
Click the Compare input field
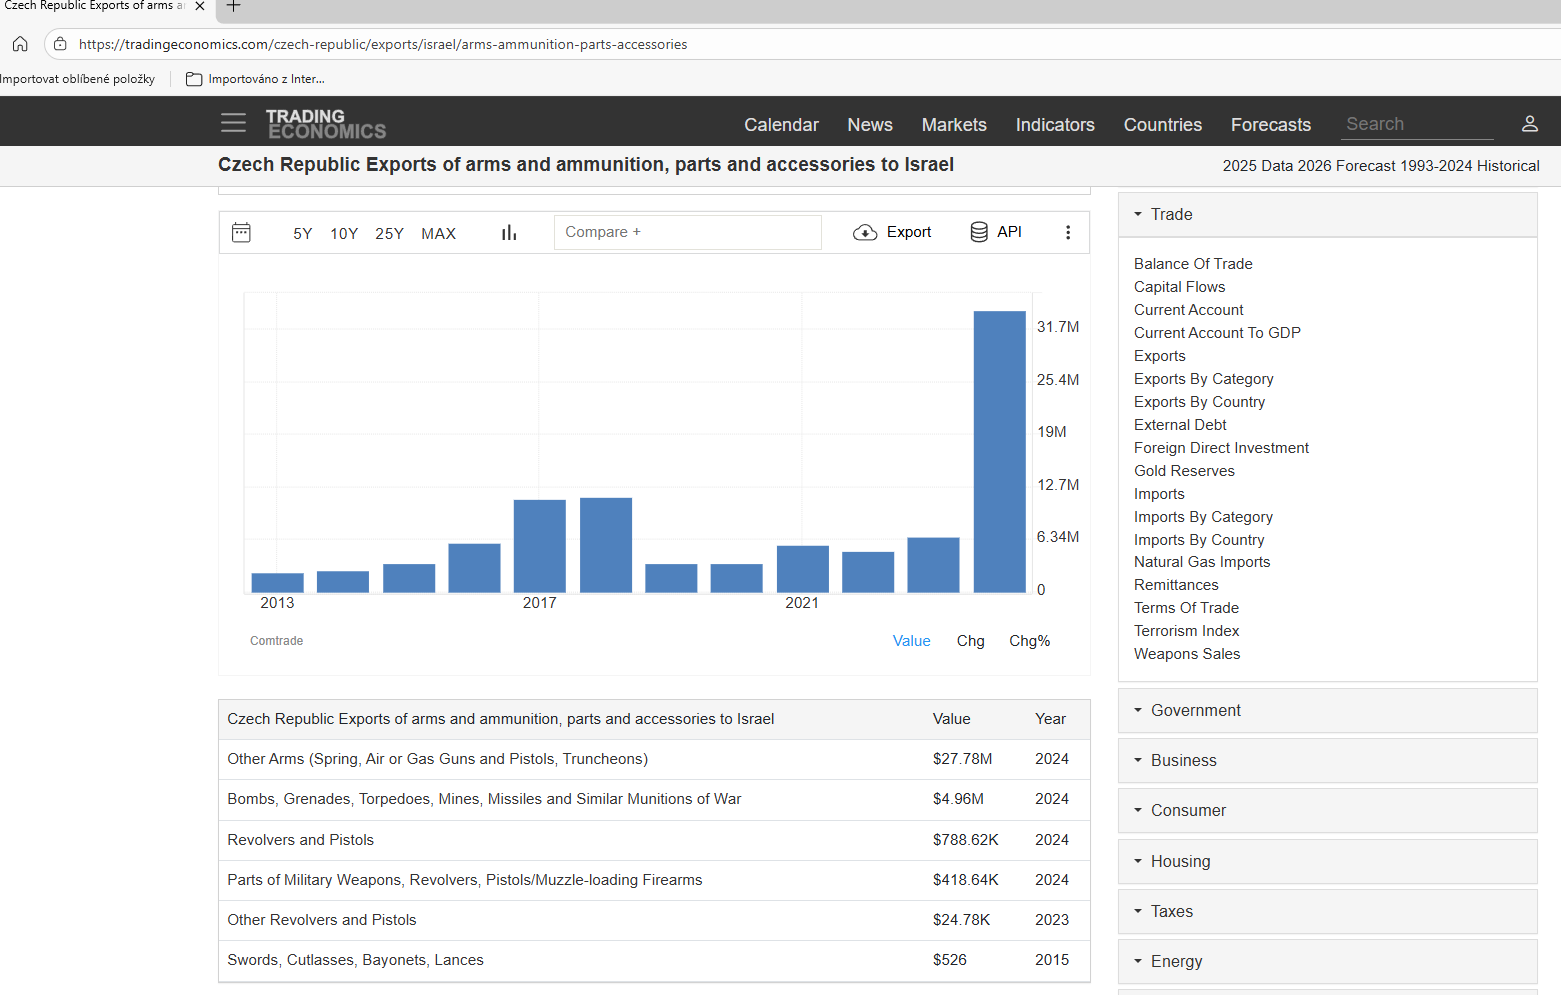pyautogui.click(x=687, y=232)
